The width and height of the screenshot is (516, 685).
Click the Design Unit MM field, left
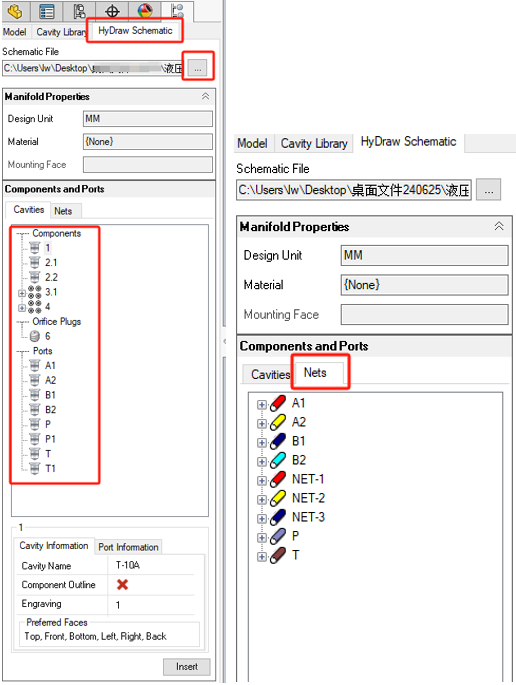click(148, 119)
